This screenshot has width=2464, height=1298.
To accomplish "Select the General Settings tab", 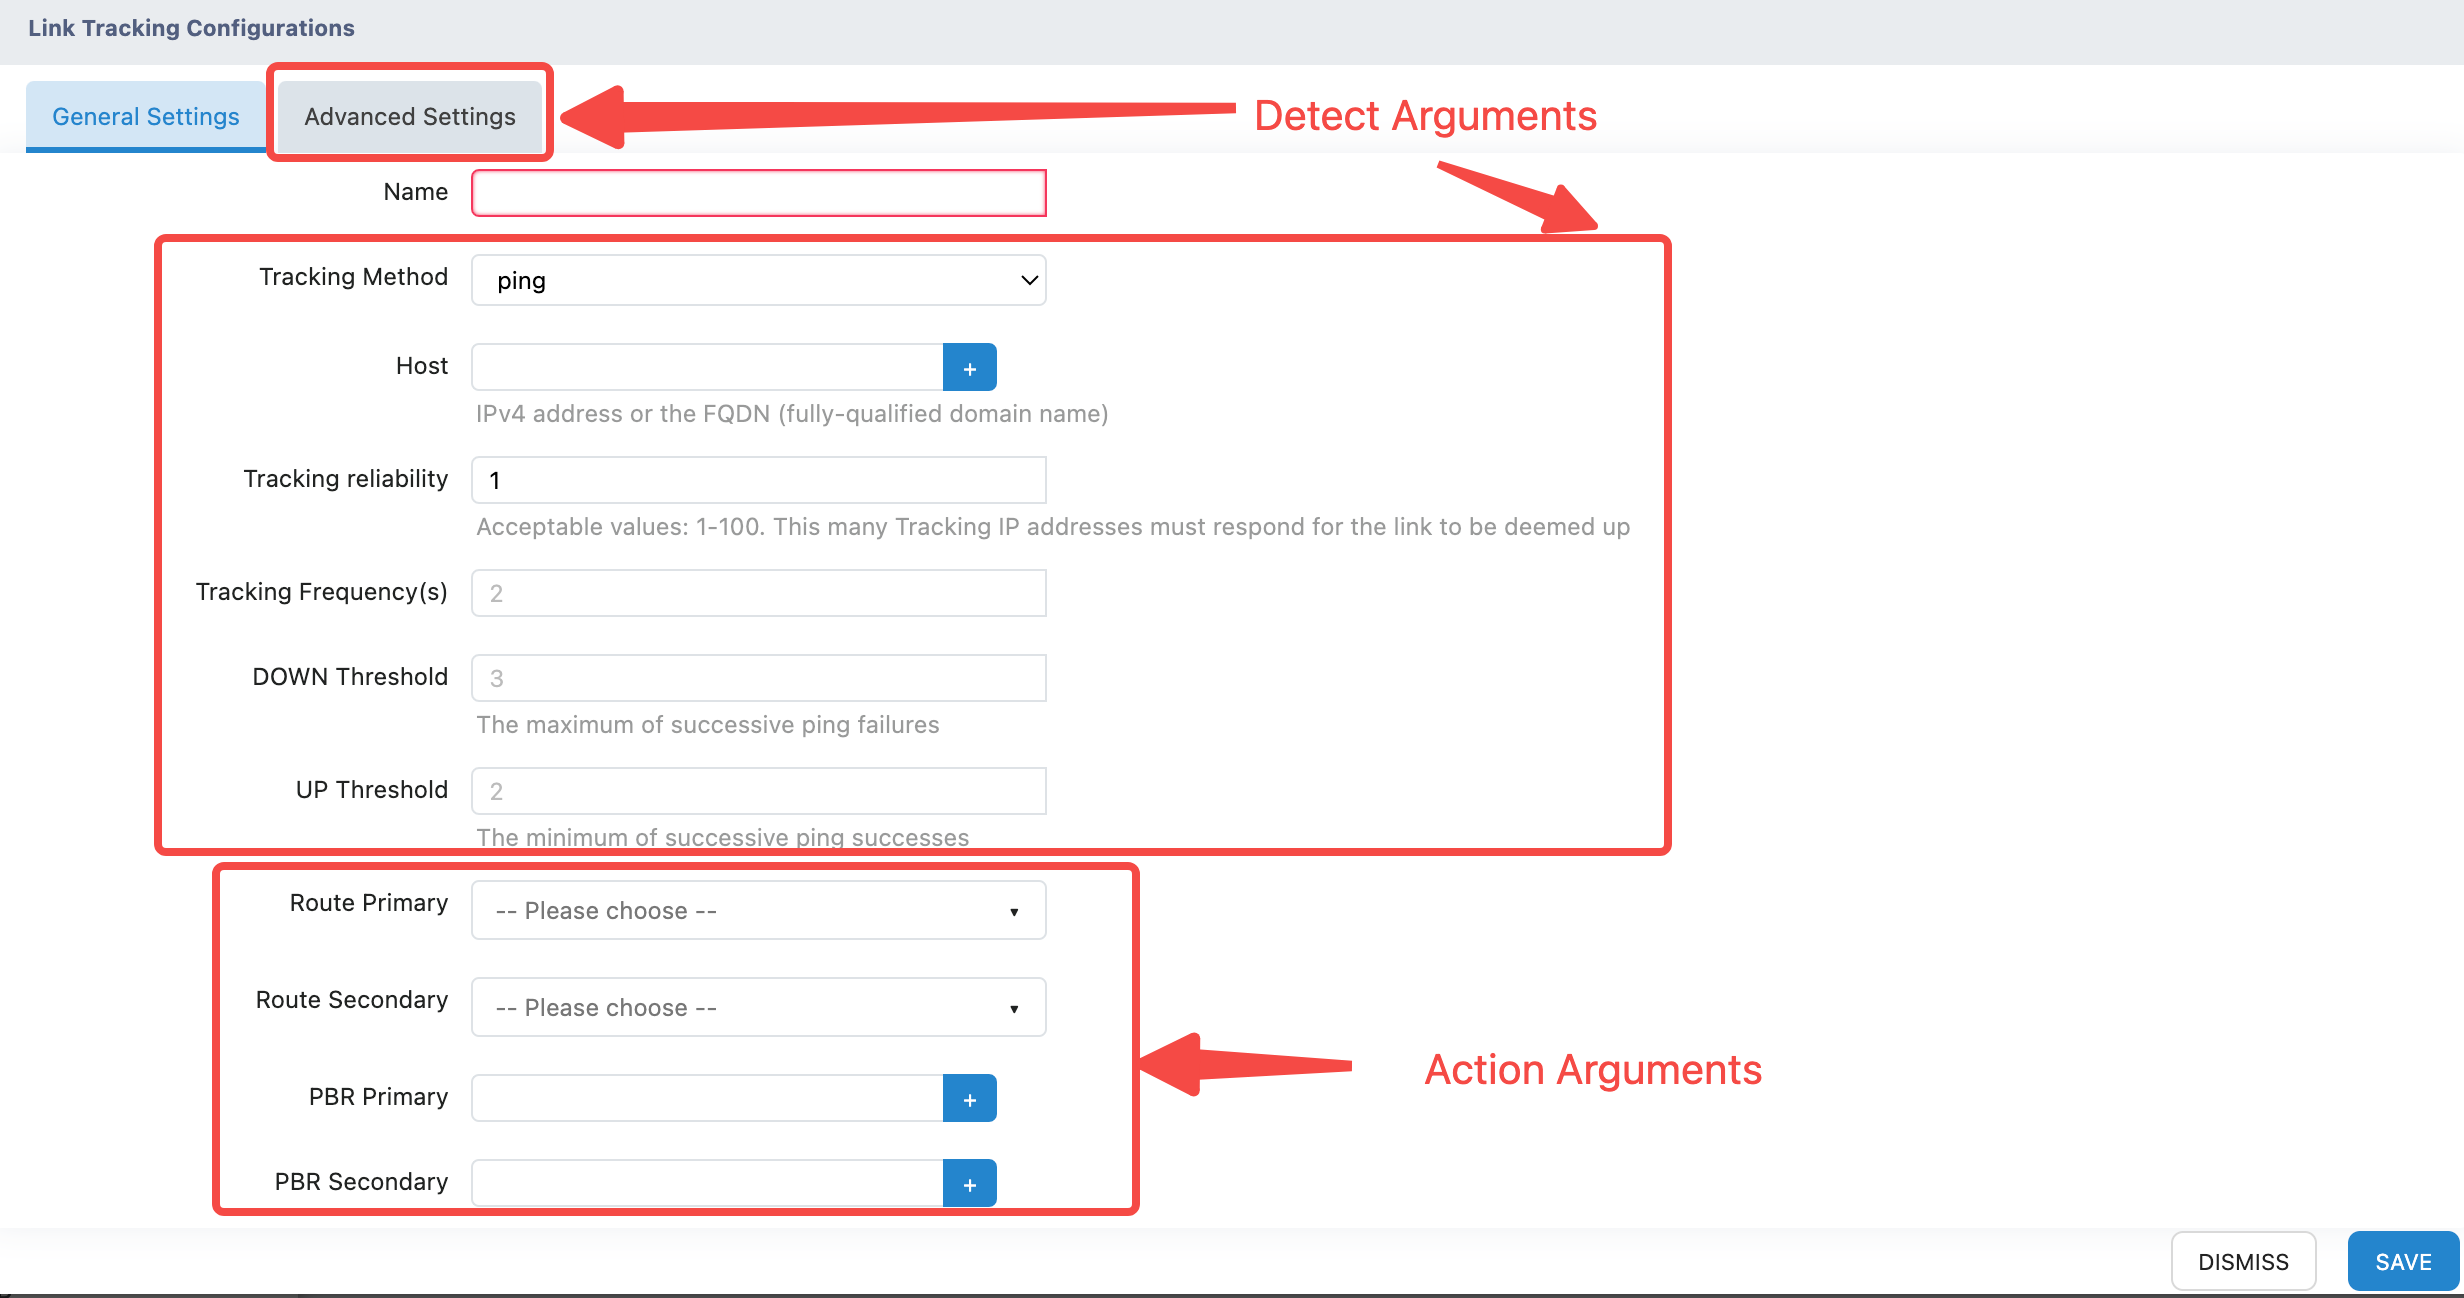I will [x=146, y=117].
